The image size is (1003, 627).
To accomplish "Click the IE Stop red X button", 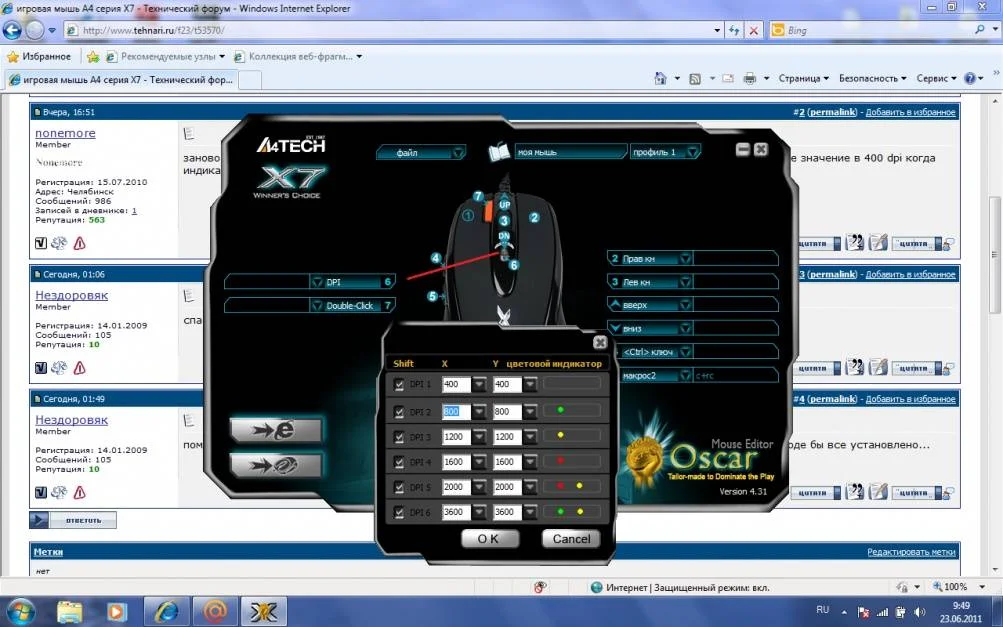I will click(x=754, y=30).
